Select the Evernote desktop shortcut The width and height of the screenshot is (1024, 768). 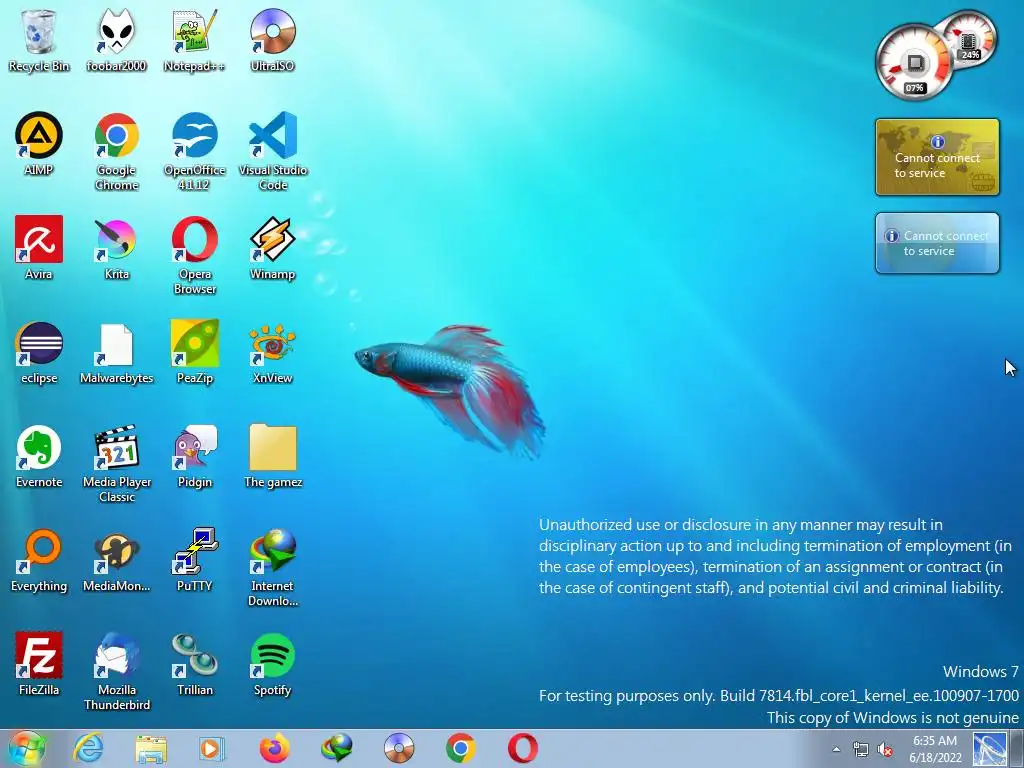[x=39, y=456]
